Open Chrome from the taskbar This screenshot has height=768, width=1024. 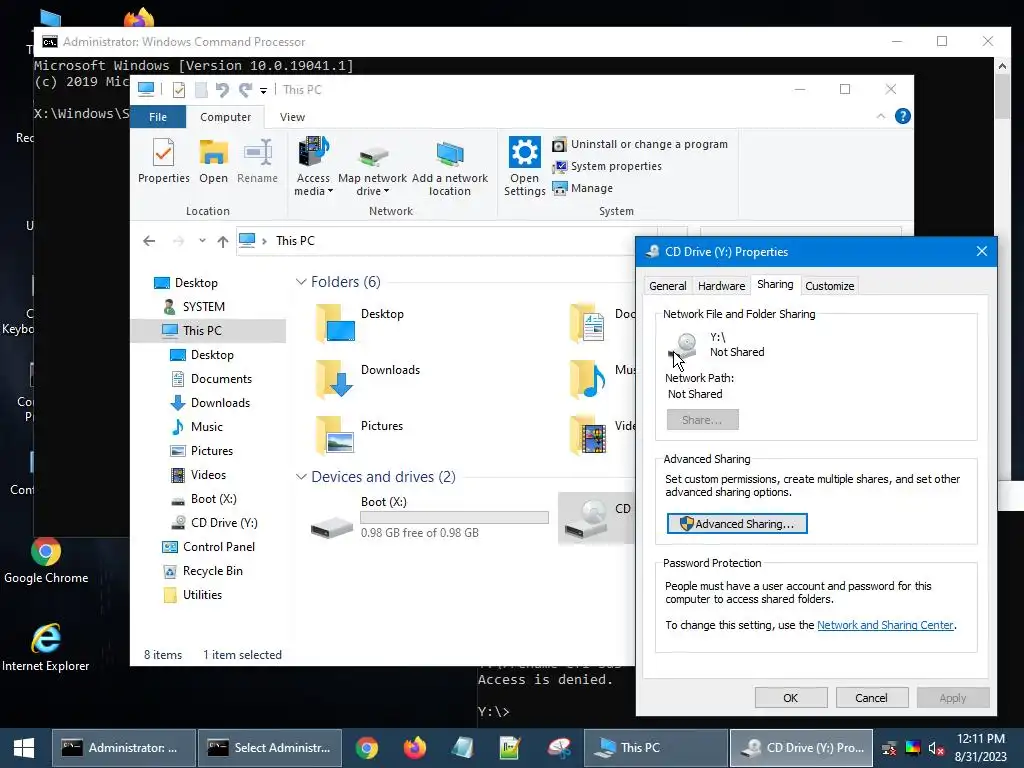[x=366, y=748]
